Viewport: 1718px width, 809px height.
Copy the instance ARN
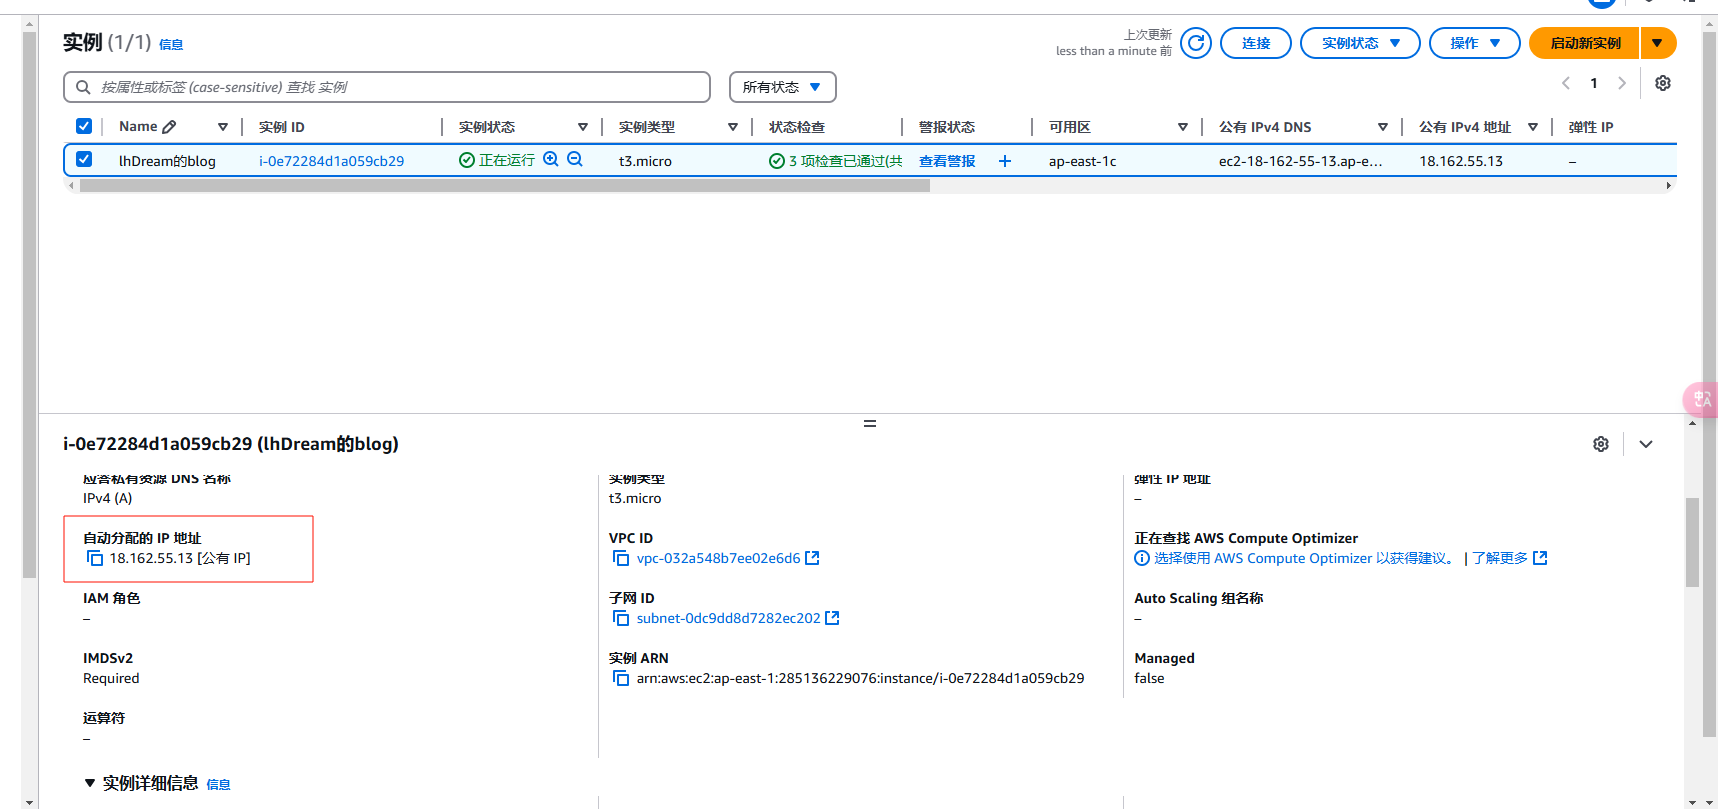point(621,678)
